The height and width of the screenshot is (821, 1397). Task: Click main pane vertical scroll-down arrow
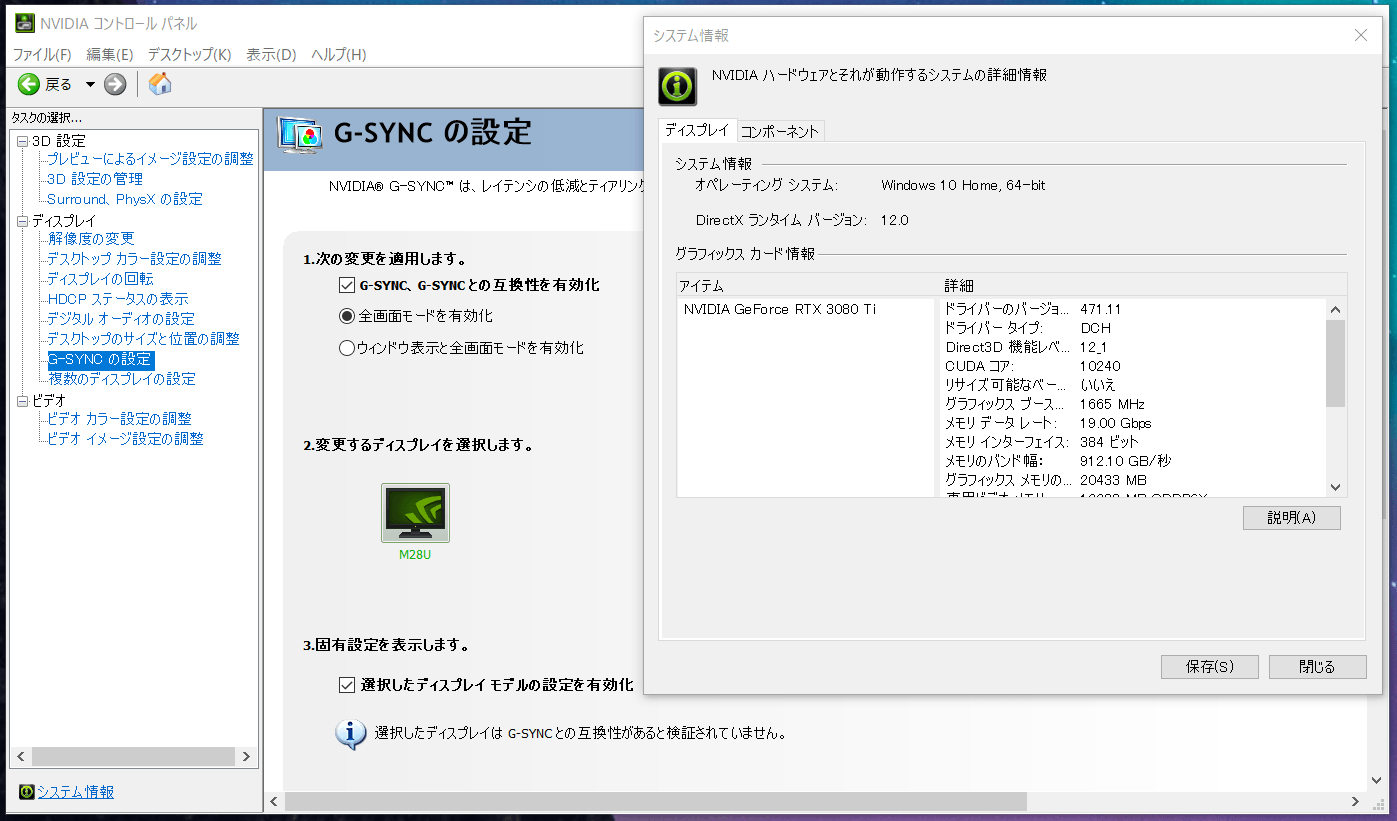click(x=1375, y=780)
